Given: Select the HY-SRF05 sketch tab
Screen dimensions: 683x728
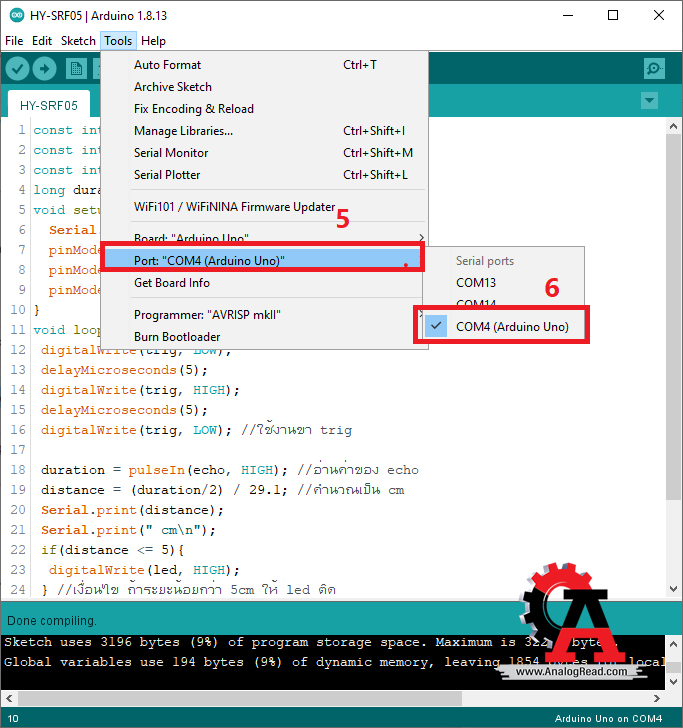Looking at the screenshot, I should [x=49, y=105].
